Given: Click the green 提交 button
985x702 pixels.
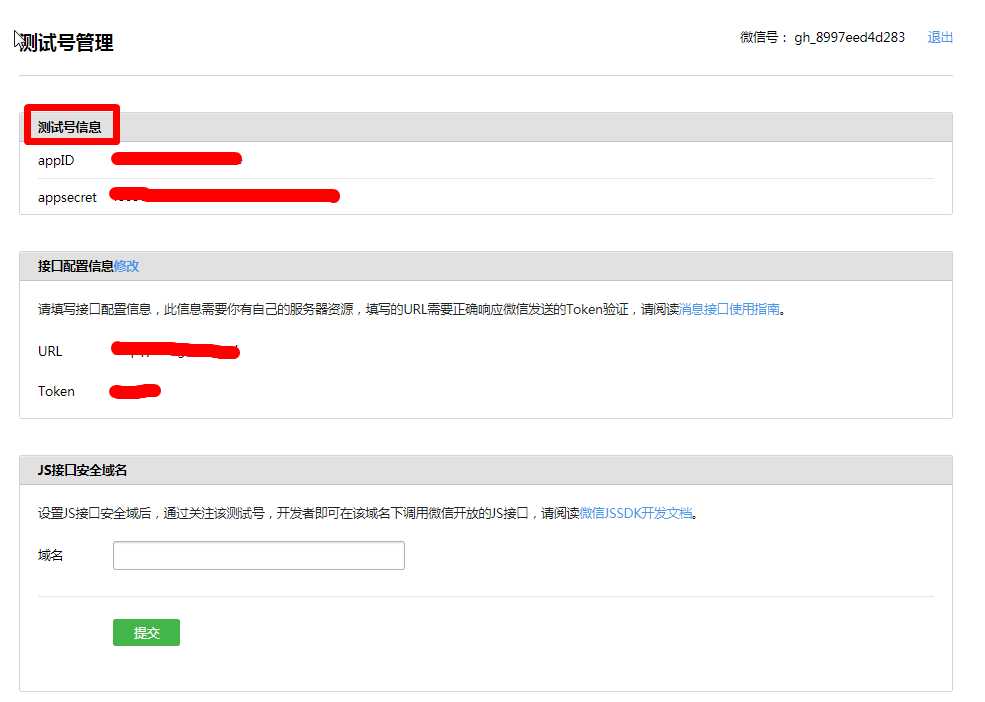Looking at the screenshot, I should point(146,632).
